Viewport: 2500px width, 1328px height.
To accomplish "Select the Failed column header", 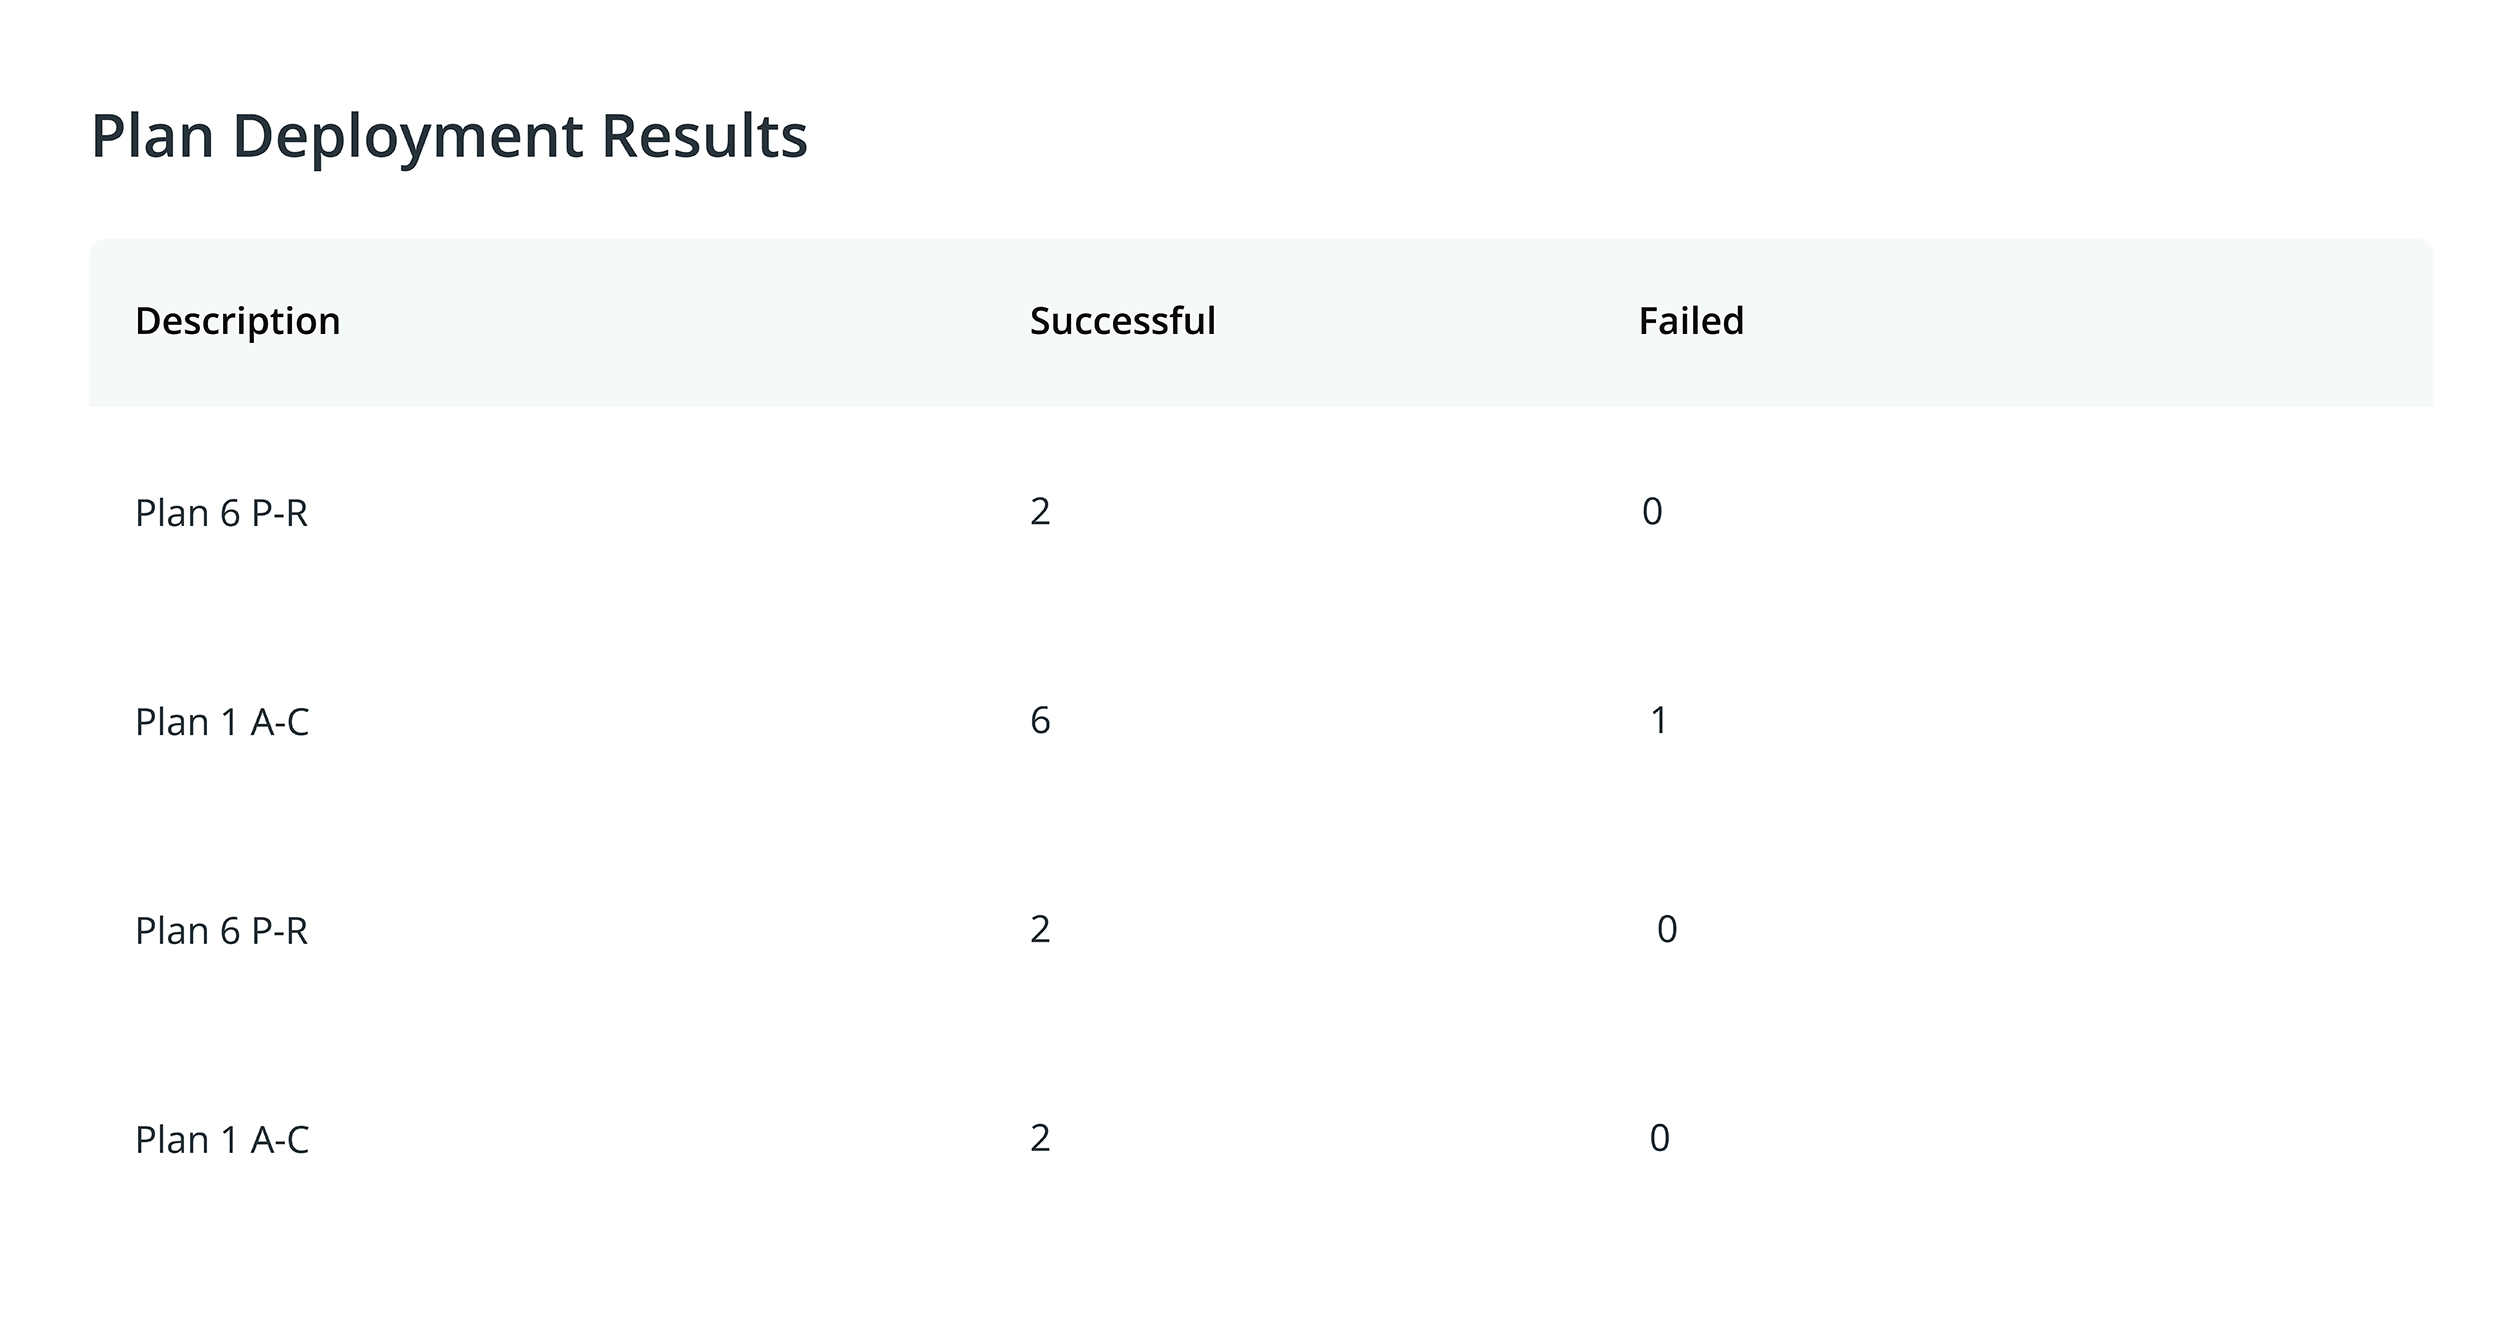I will point(1691,321).
